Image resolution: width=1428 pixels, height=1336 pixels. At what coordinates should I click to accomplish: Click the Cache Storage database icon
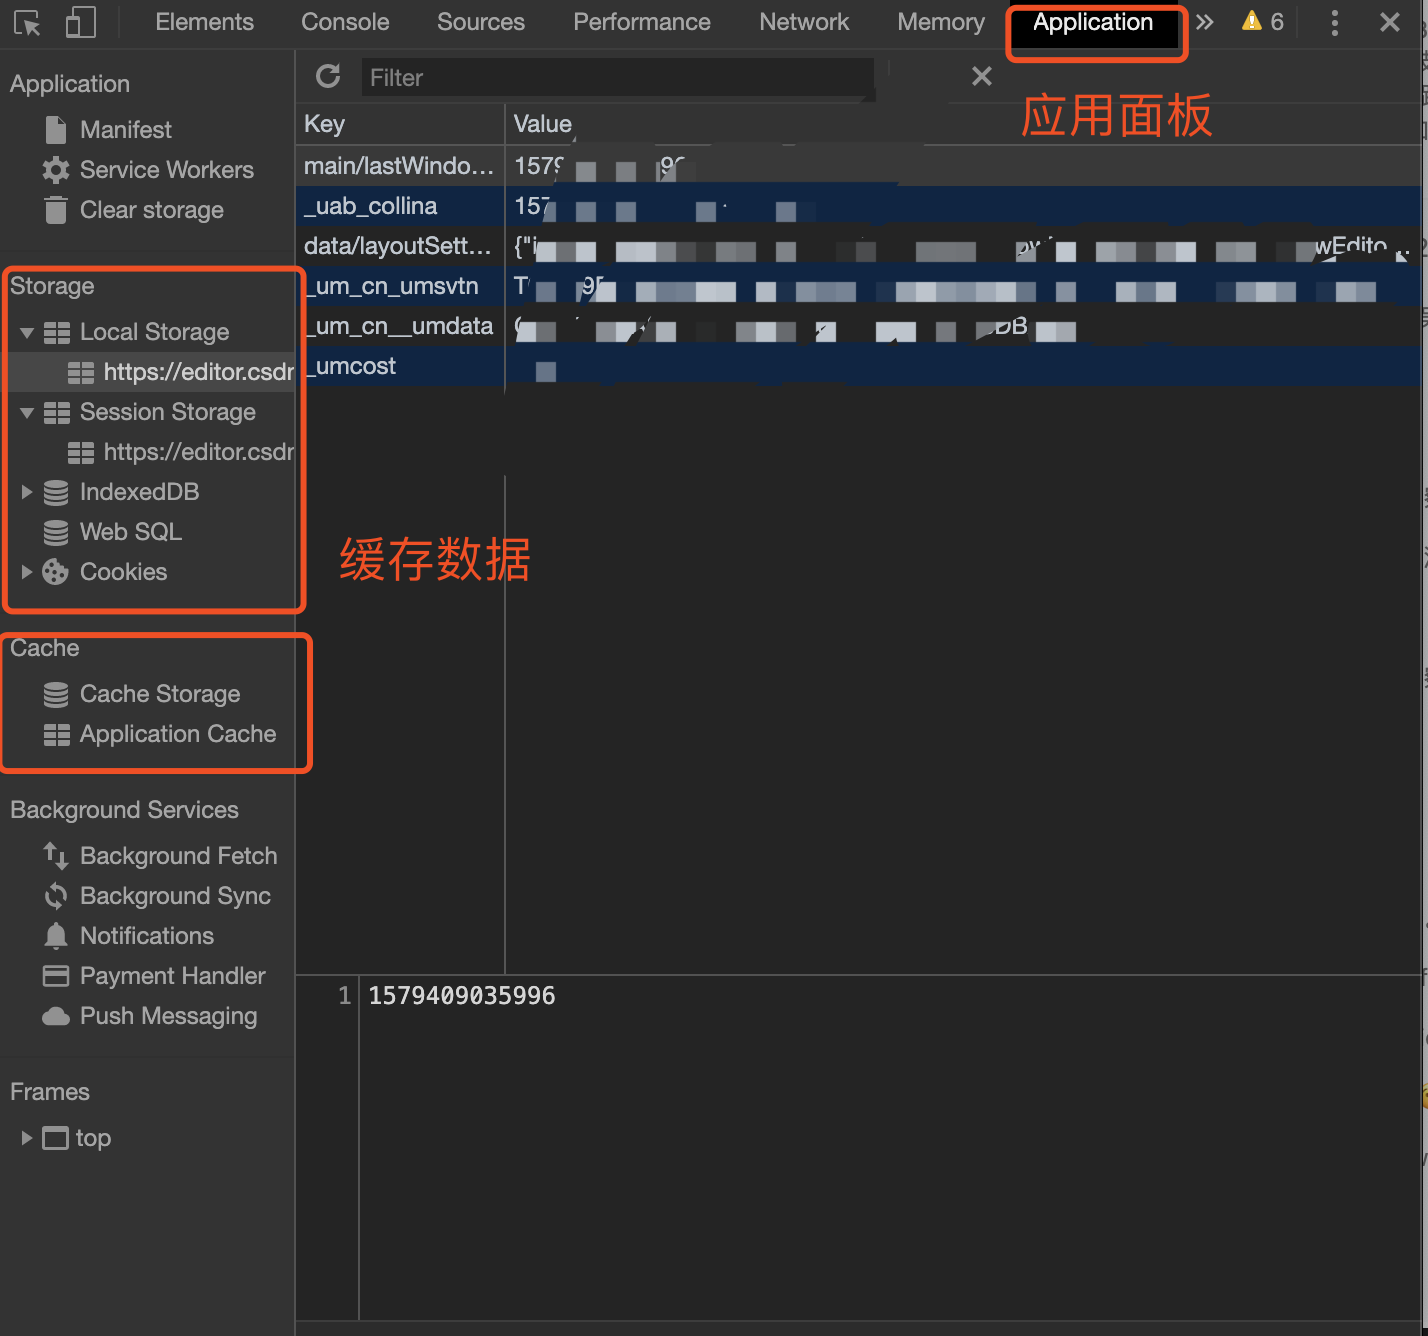(x=56, y=694)
